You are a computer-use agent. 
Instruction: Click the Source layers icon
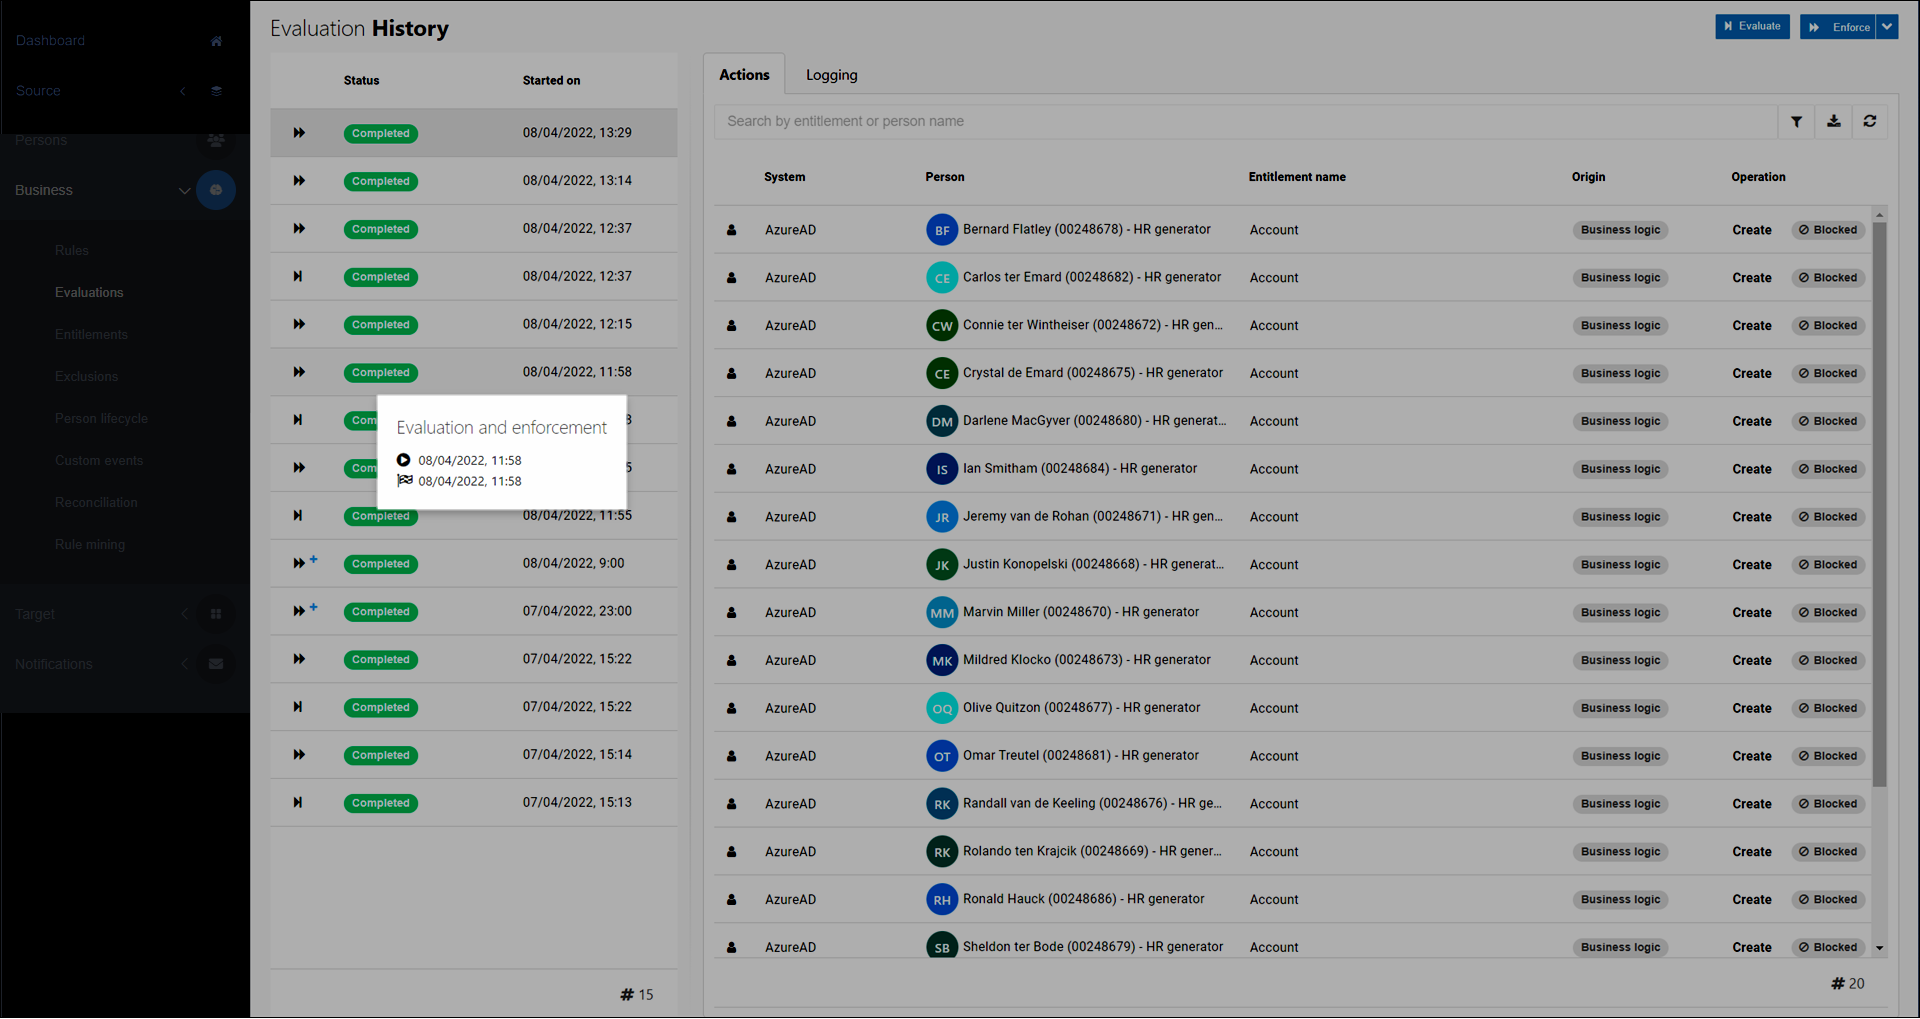(x=216, y=90)
